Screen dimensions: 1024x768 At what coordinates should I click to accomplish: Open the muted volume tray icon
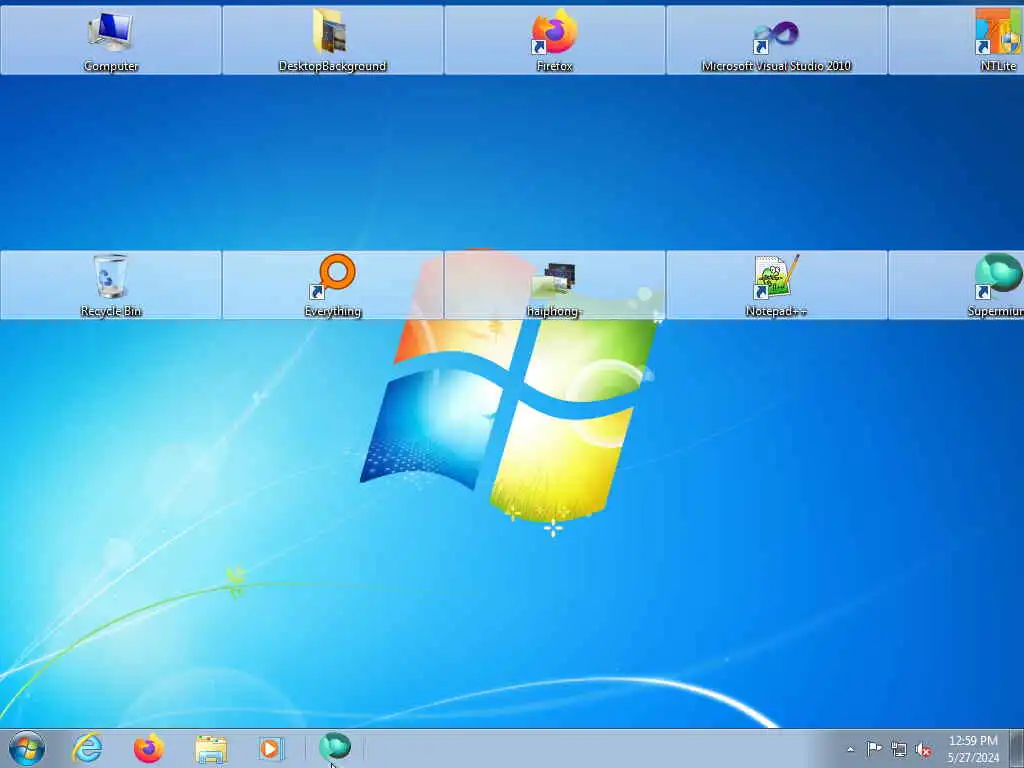coord(923,750)
